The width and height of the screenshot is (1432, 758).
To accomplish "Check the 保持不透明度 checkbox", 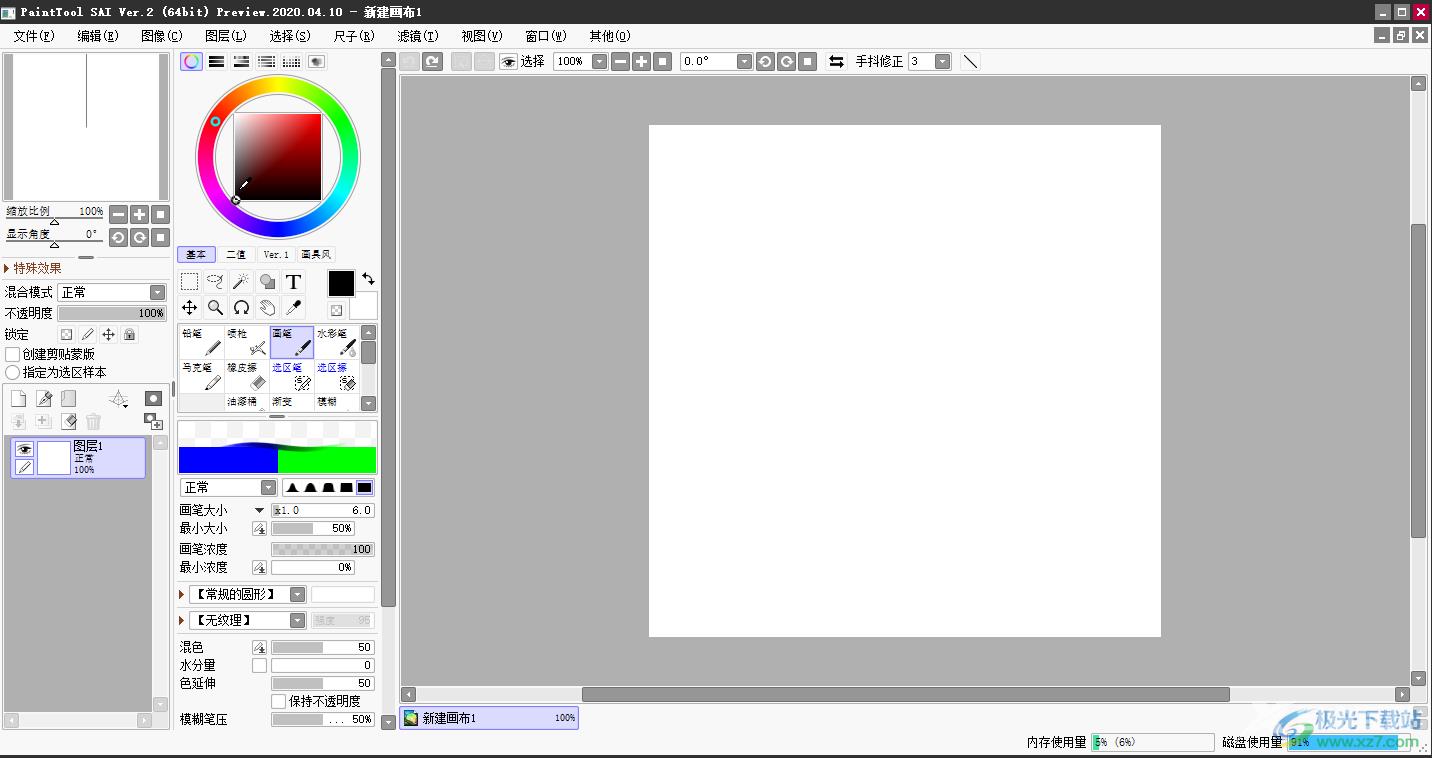I will [279, 701].
